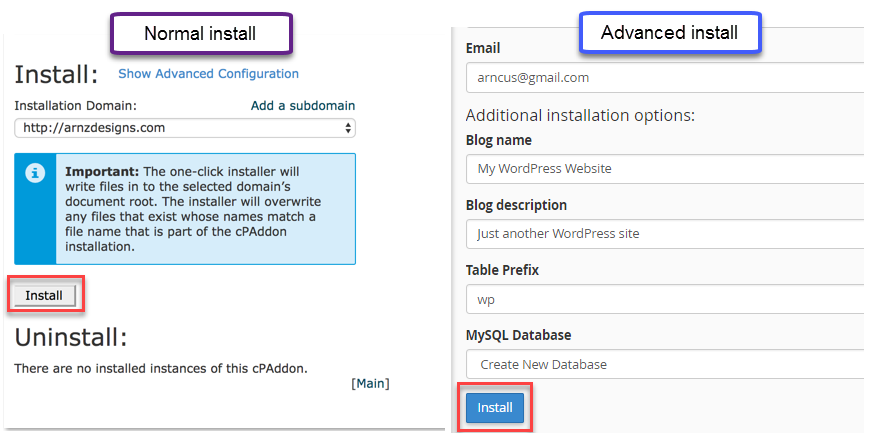This screenshot has height=433, width=895.
Task: Open the Show Advanced Configuration link
Action: coord(208,73)
